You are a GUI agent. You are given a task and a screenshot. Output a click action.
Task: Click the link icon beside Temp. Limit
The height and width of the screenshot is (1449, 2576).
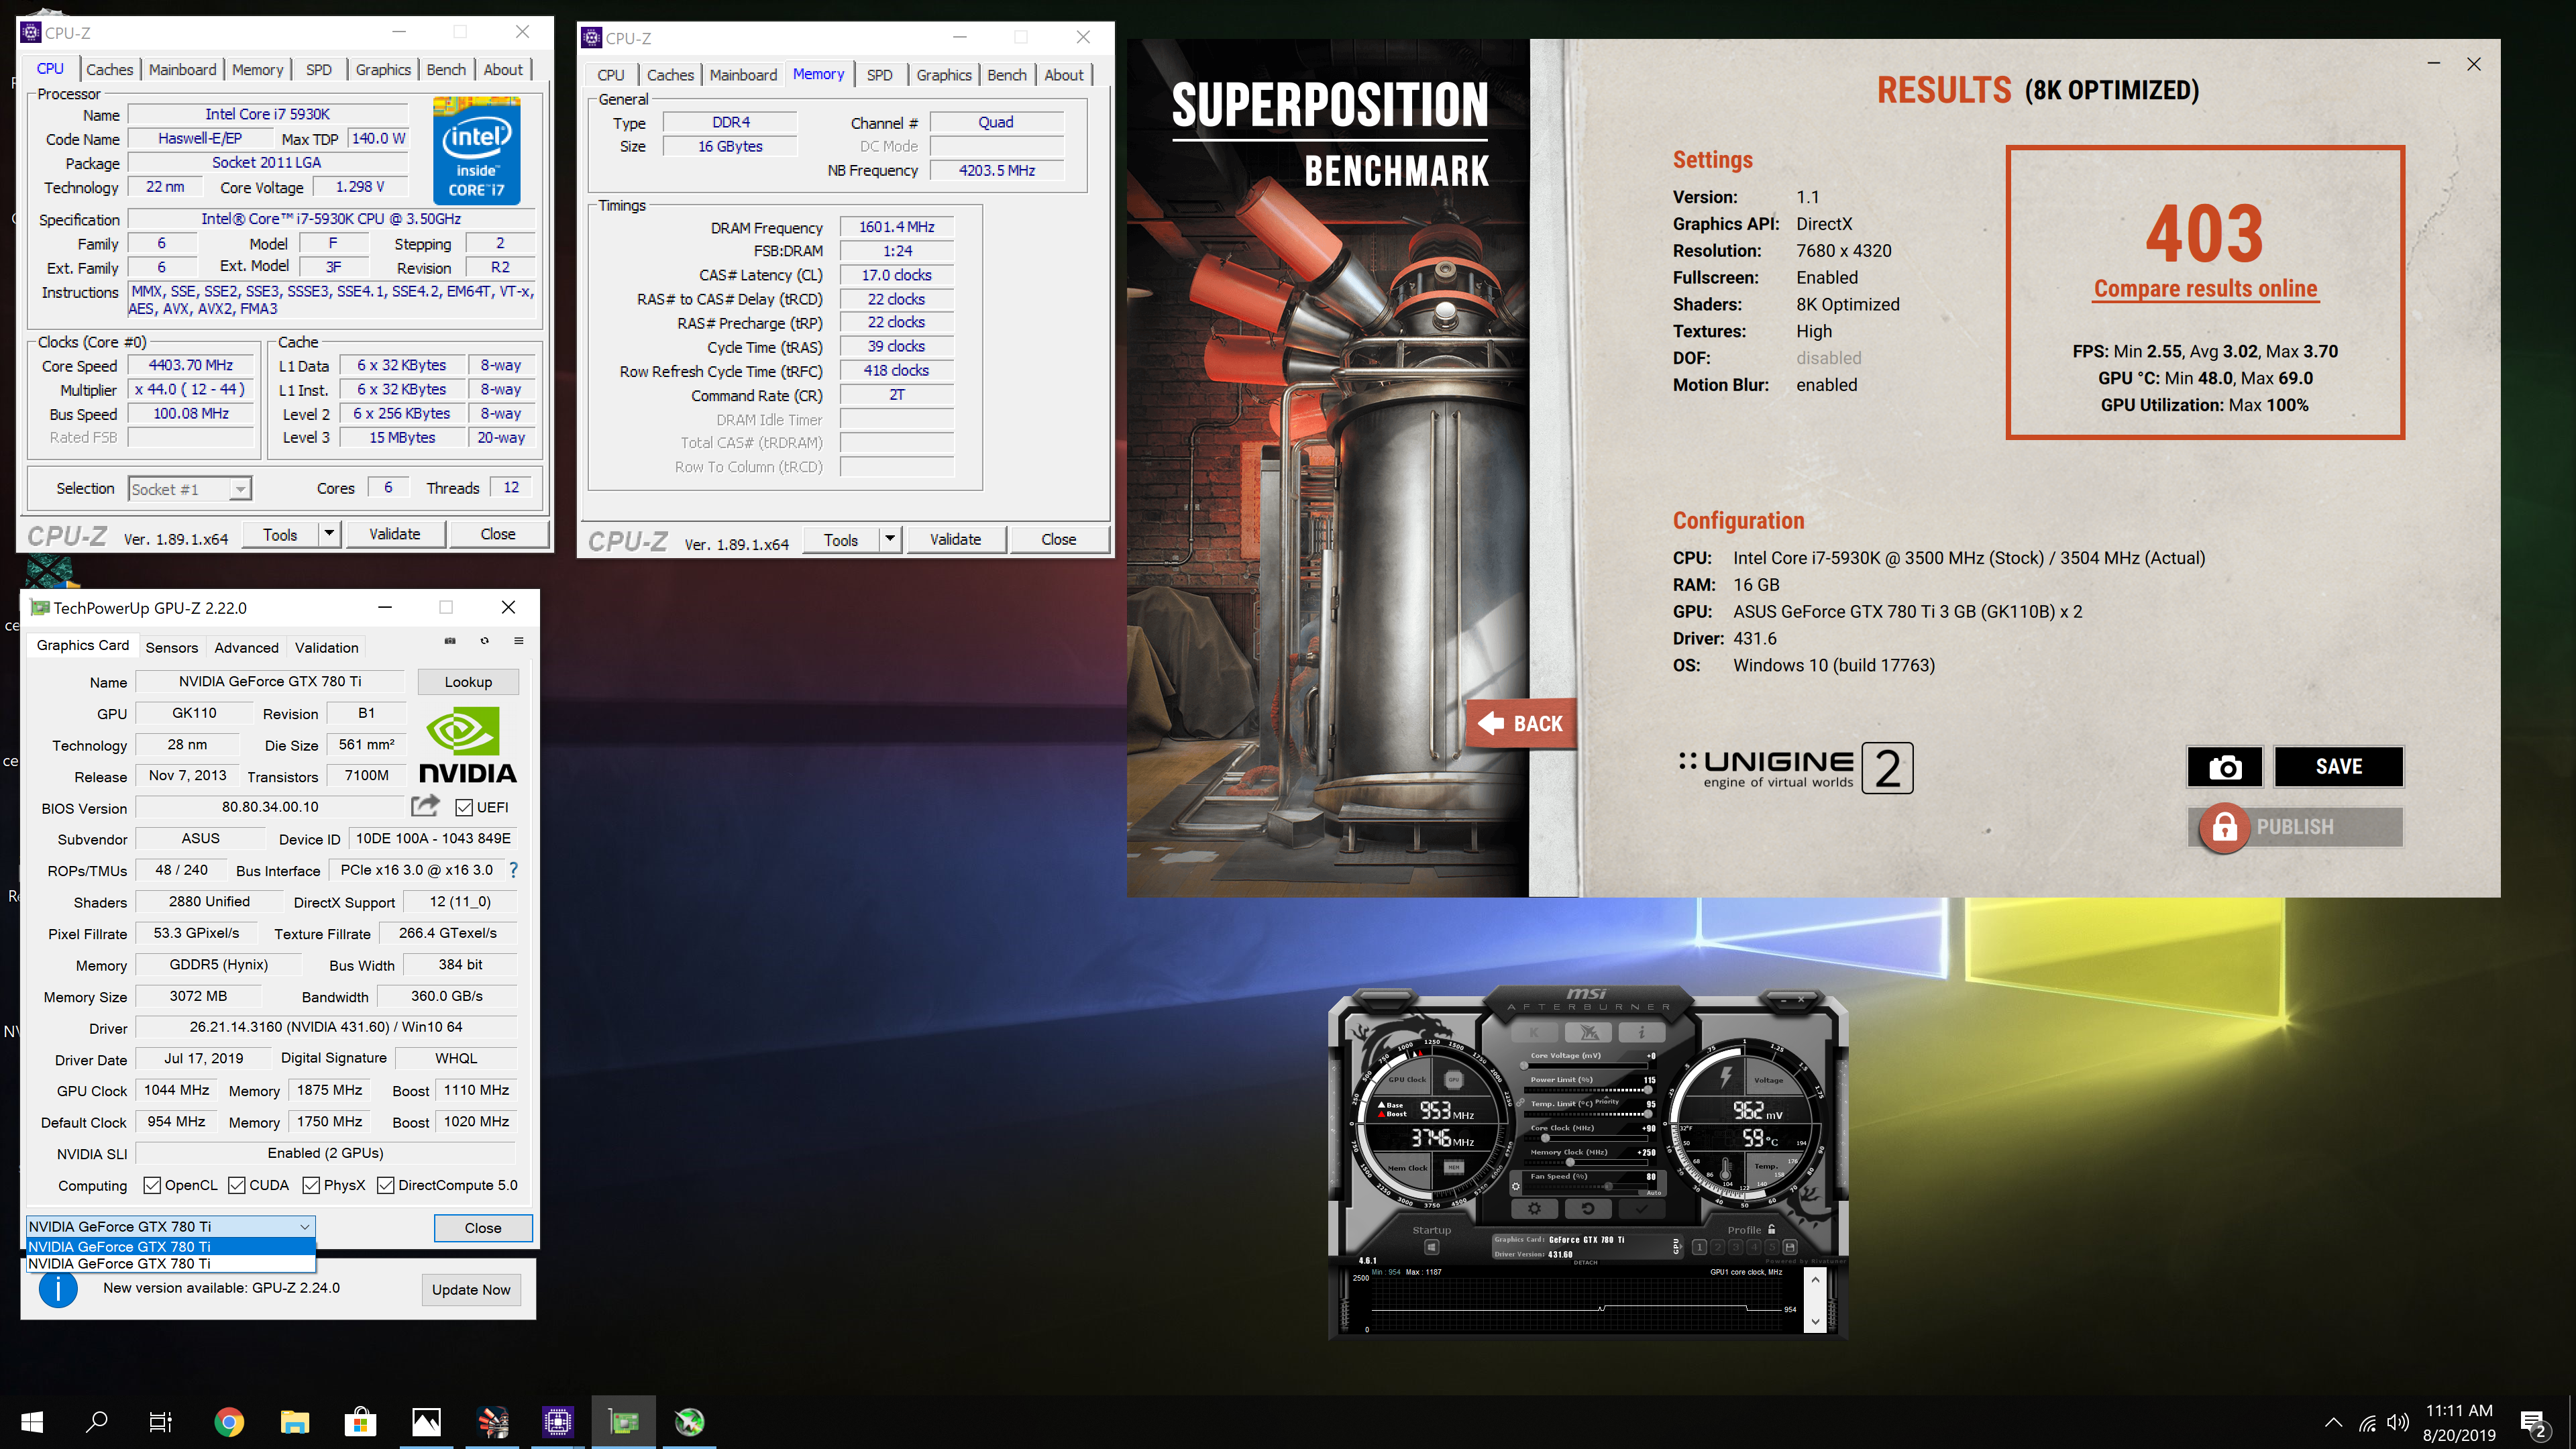click(1521, 1103)
